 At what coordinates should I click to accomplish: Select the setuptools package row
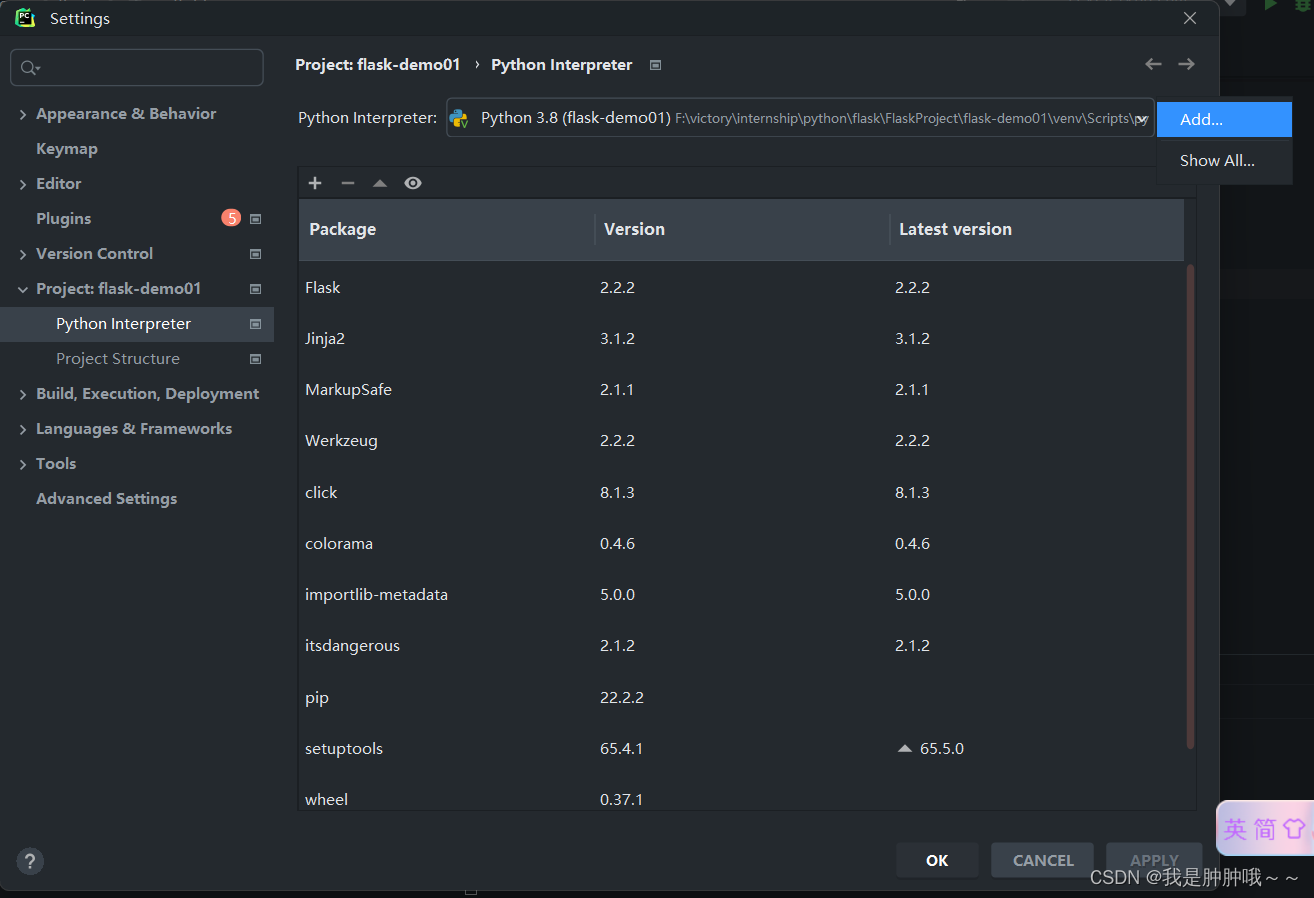pos(741,748)
